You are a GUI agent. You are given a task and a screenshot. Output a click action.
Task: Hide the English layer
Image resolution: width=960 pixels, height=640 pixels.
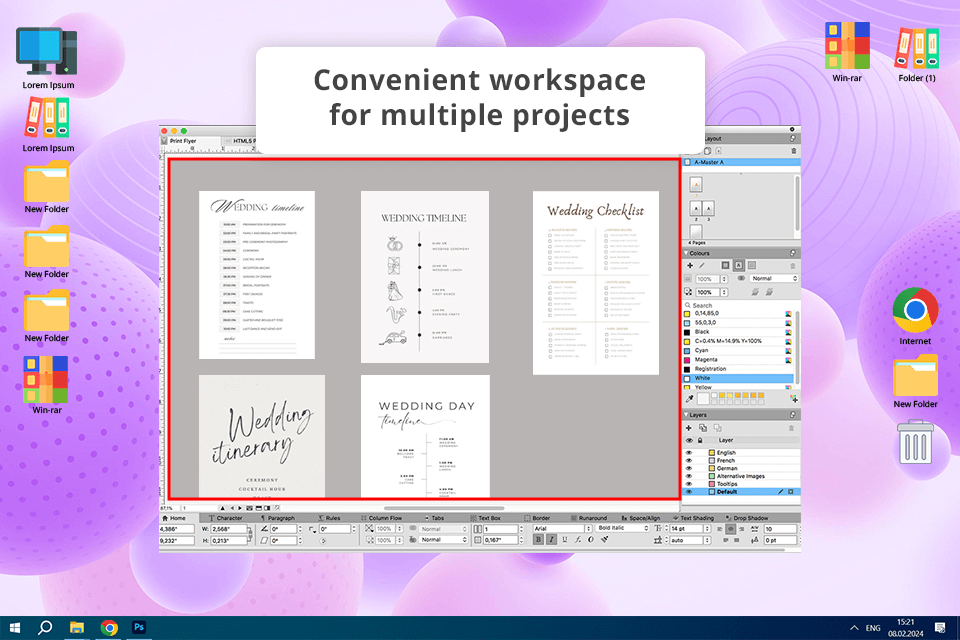[689, 453]
